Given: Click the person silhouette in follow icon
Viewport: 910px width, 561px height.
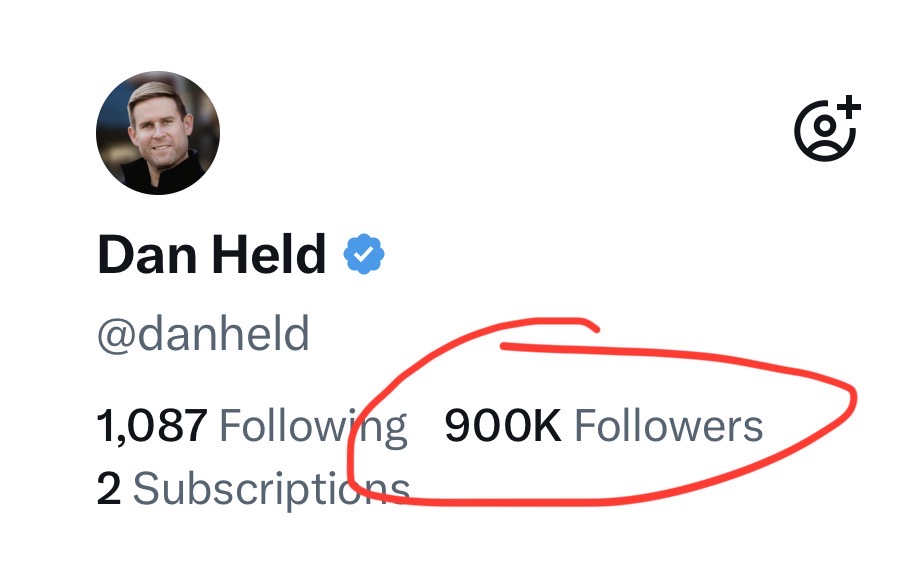Looking at the screenshot, I should coord(822,135).
